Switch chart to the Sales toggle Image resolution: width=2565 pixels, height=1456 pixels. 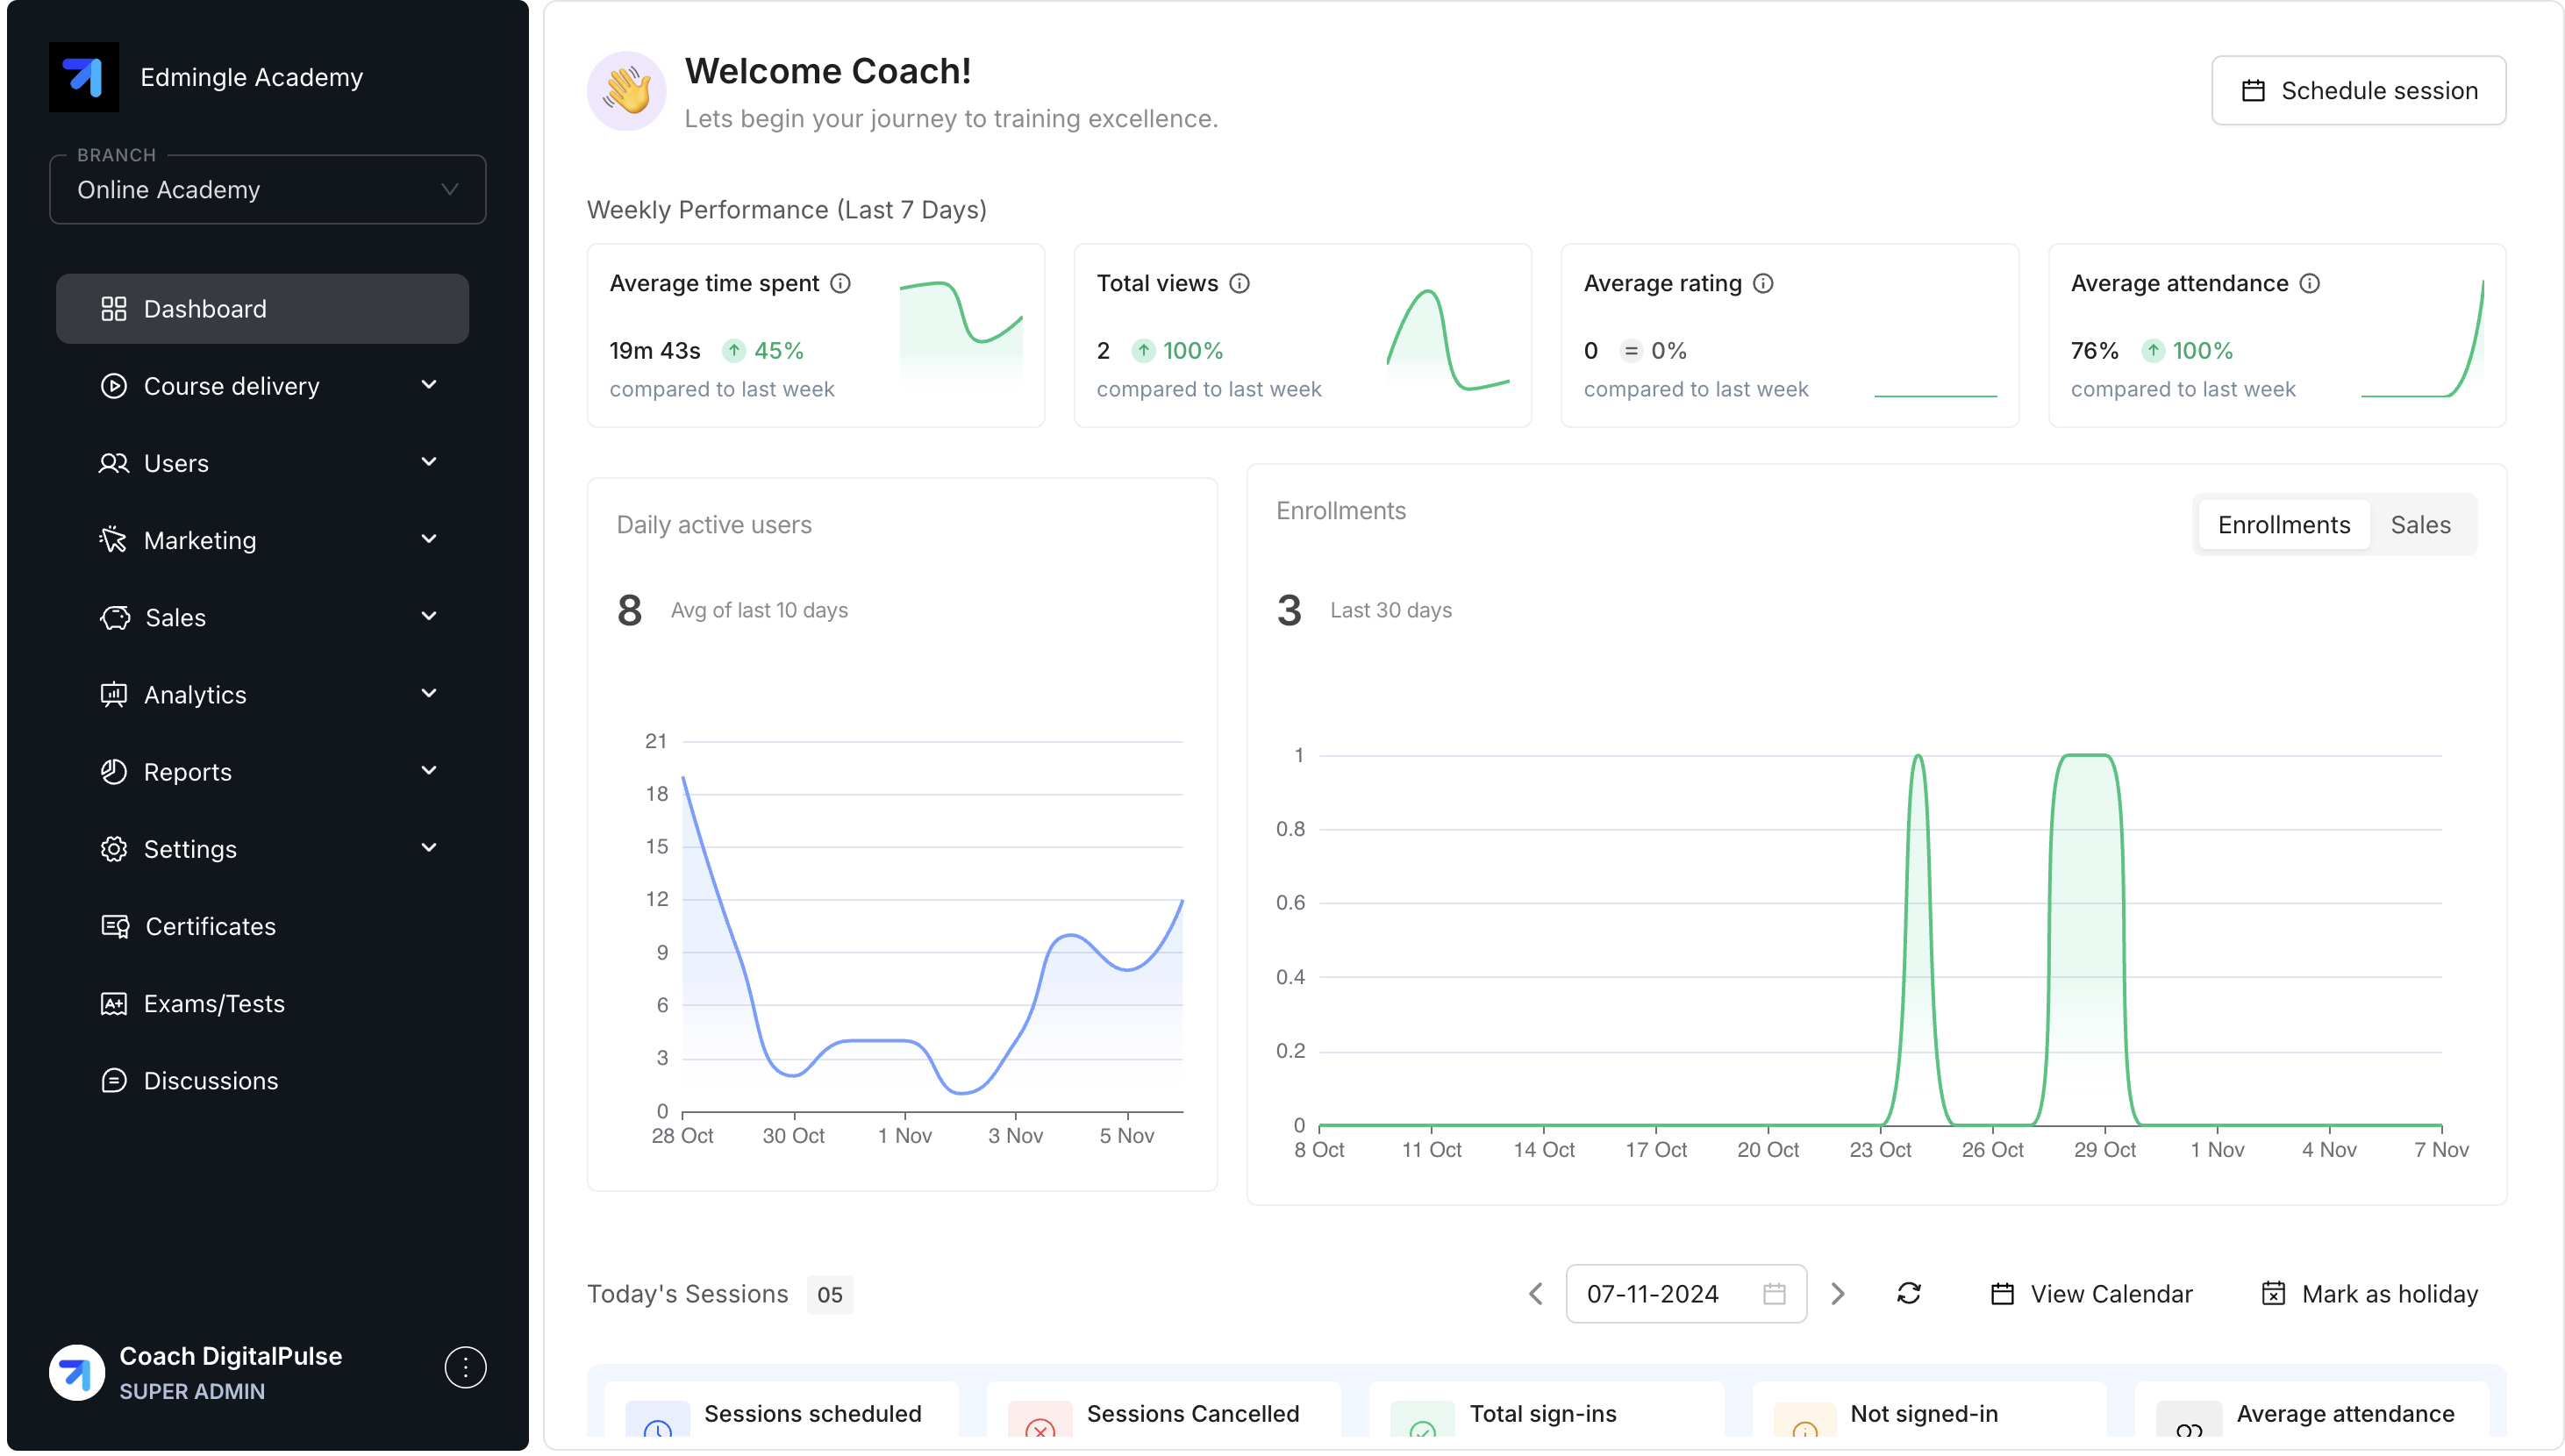[x=2419, y=524]
